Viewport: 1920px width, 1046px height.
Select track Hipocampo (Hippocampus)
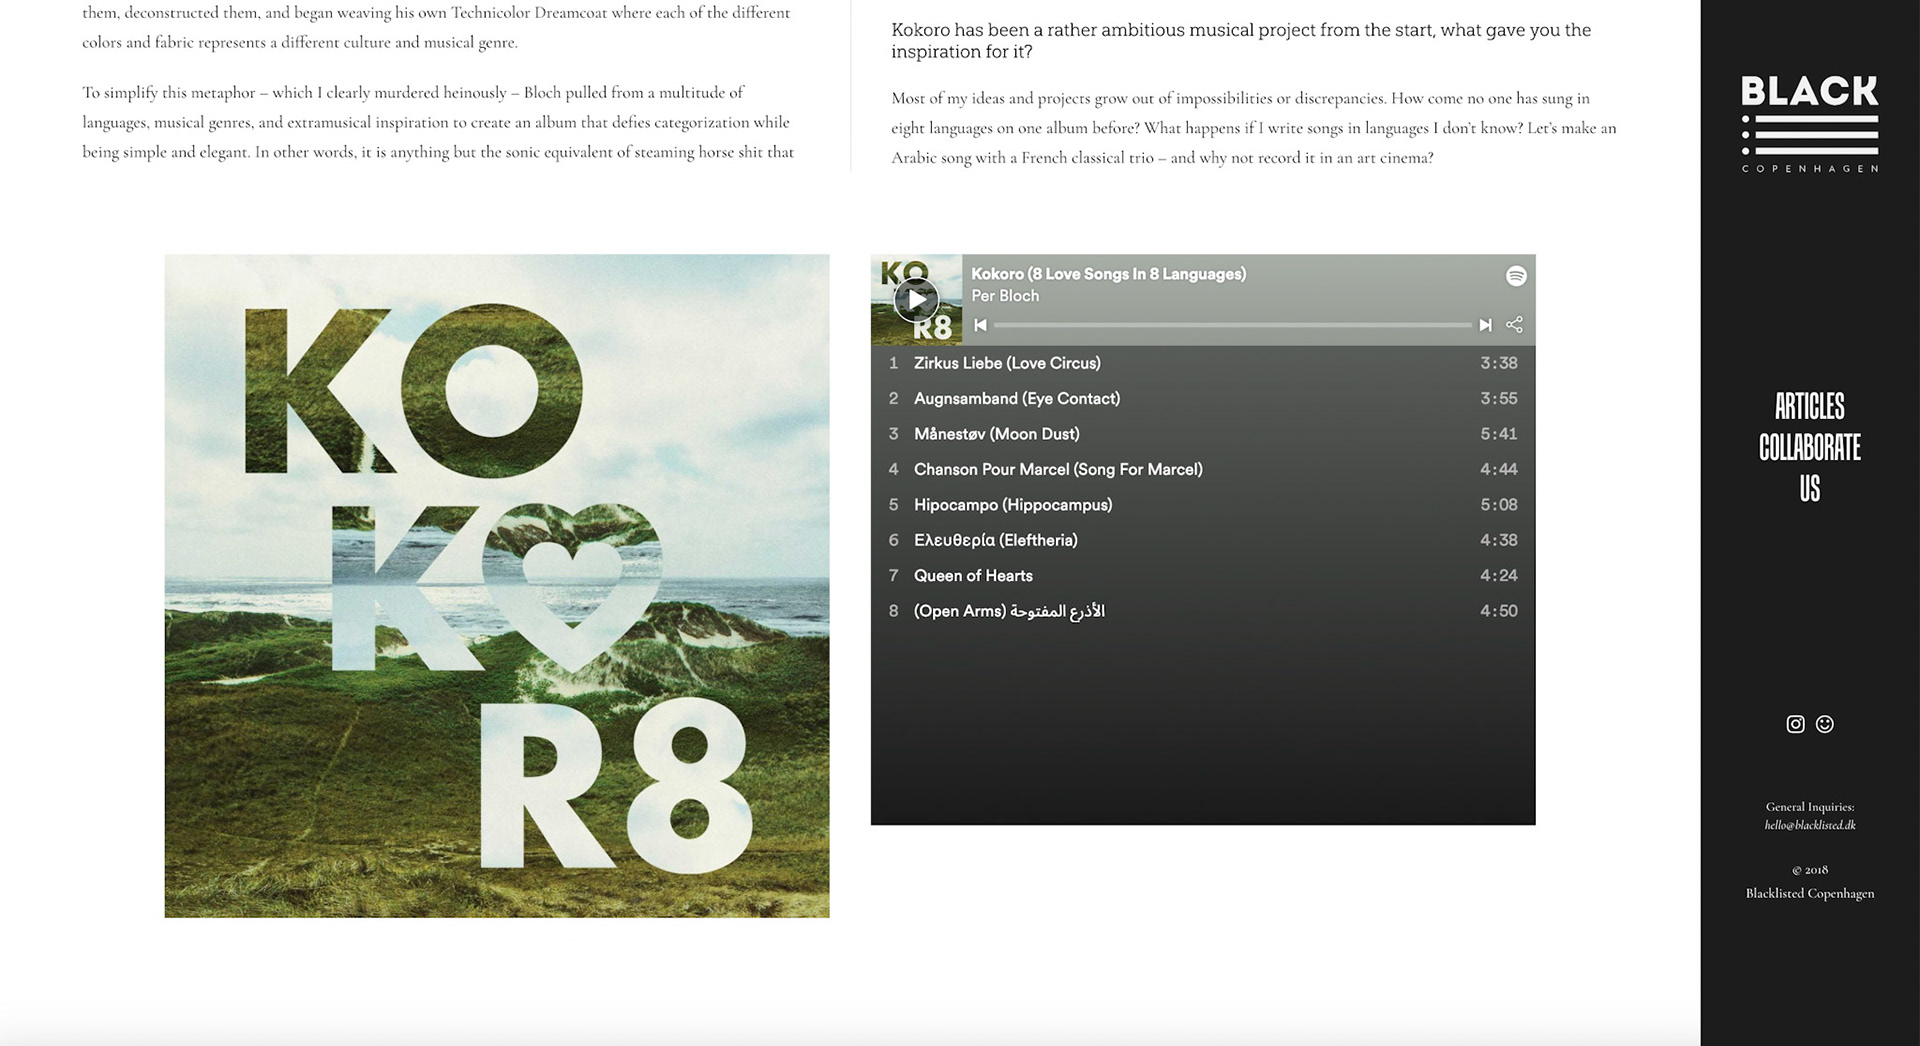pyautogui.click(x=1203, y=505)
